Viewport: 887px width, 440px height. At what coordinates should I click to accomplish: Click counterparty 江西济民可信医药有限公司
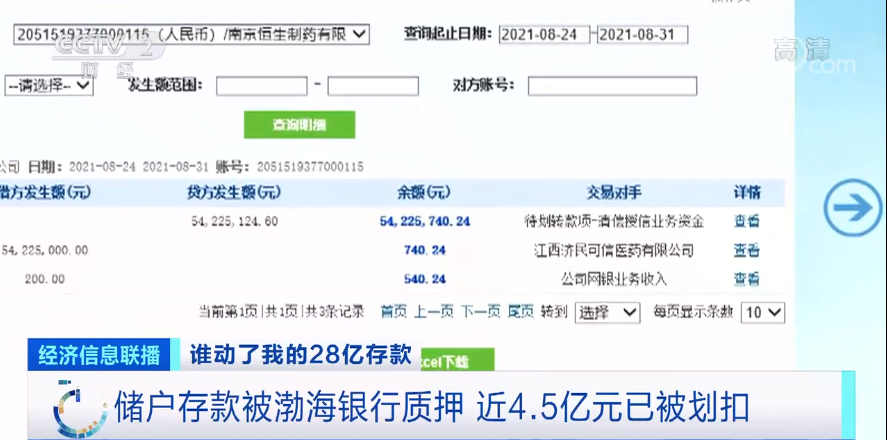[x=614, y=250]
